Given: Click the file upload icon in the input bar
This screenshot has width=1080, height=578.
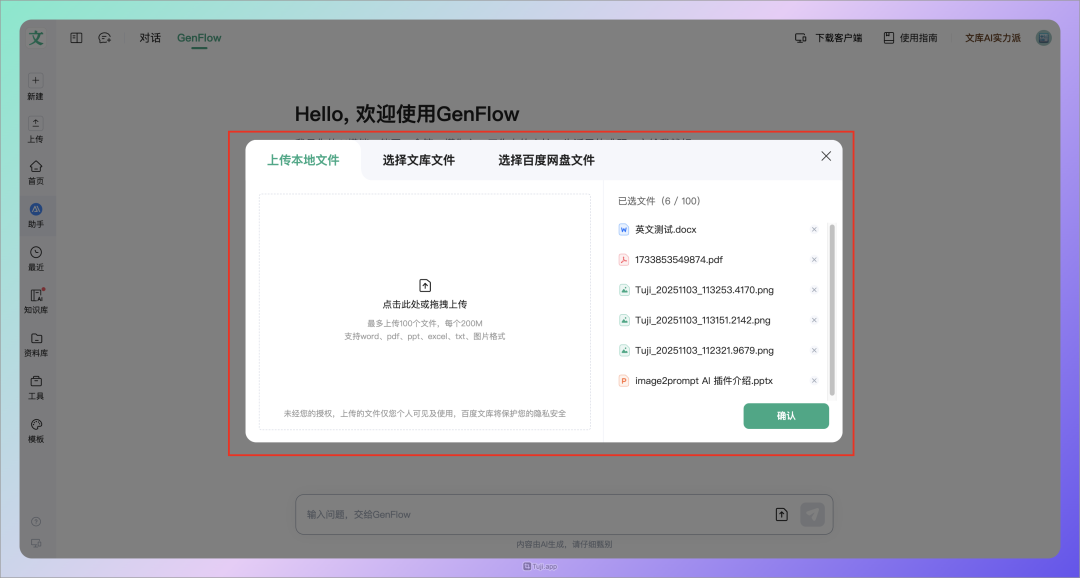Looking at the screenshot, I should tap(781, 513).
